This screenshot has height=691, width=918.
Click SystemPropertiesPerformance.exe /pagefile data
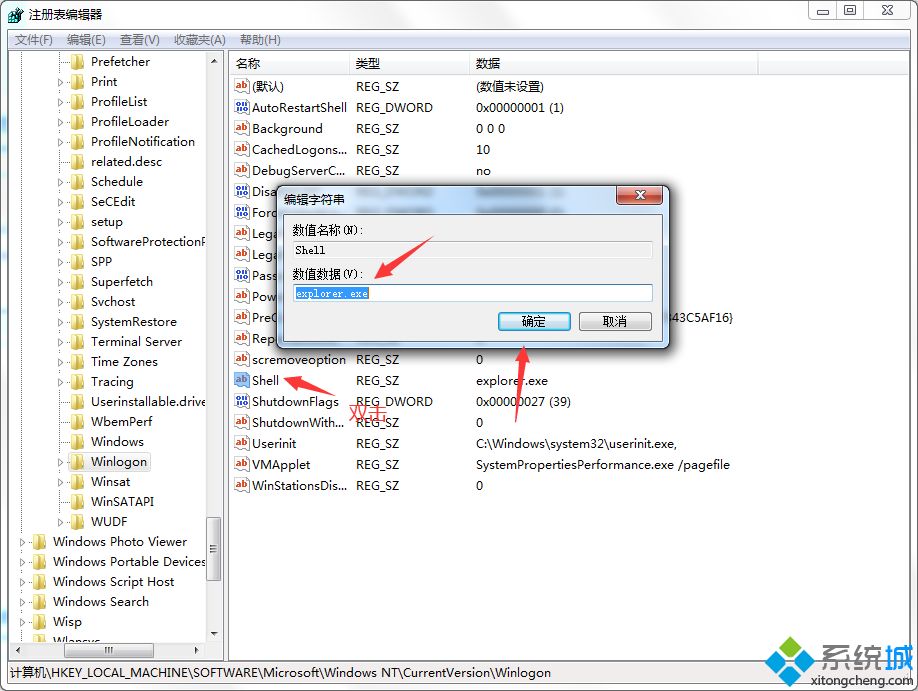click(x=602, y=464)
